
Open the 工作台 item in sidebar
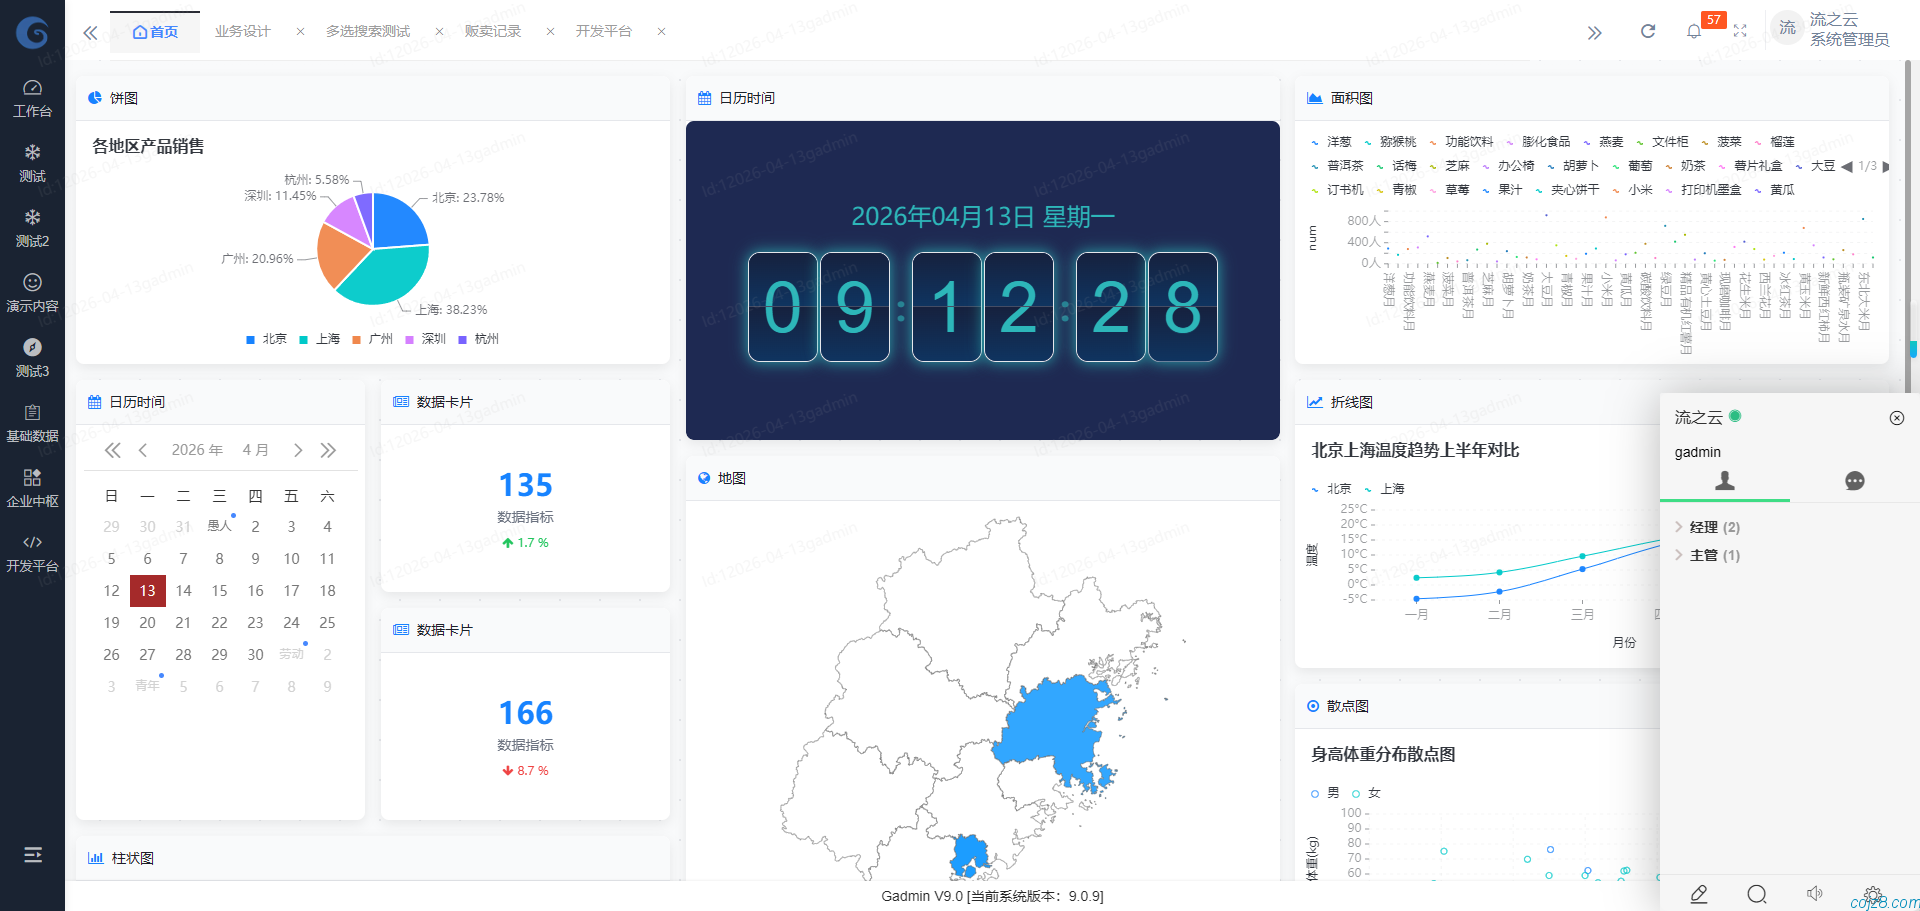(x=32, y=98)
